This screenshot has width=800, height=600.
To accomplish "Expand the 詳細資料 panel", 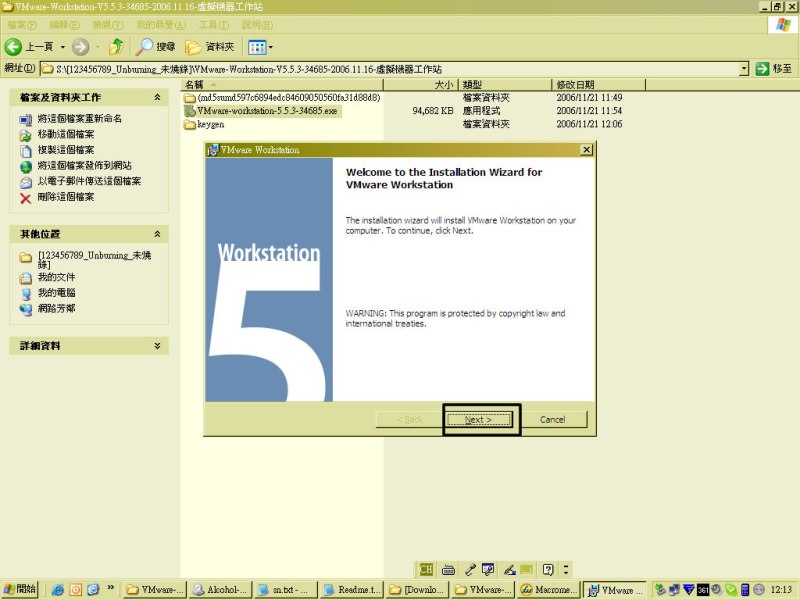I will (157, 345).
